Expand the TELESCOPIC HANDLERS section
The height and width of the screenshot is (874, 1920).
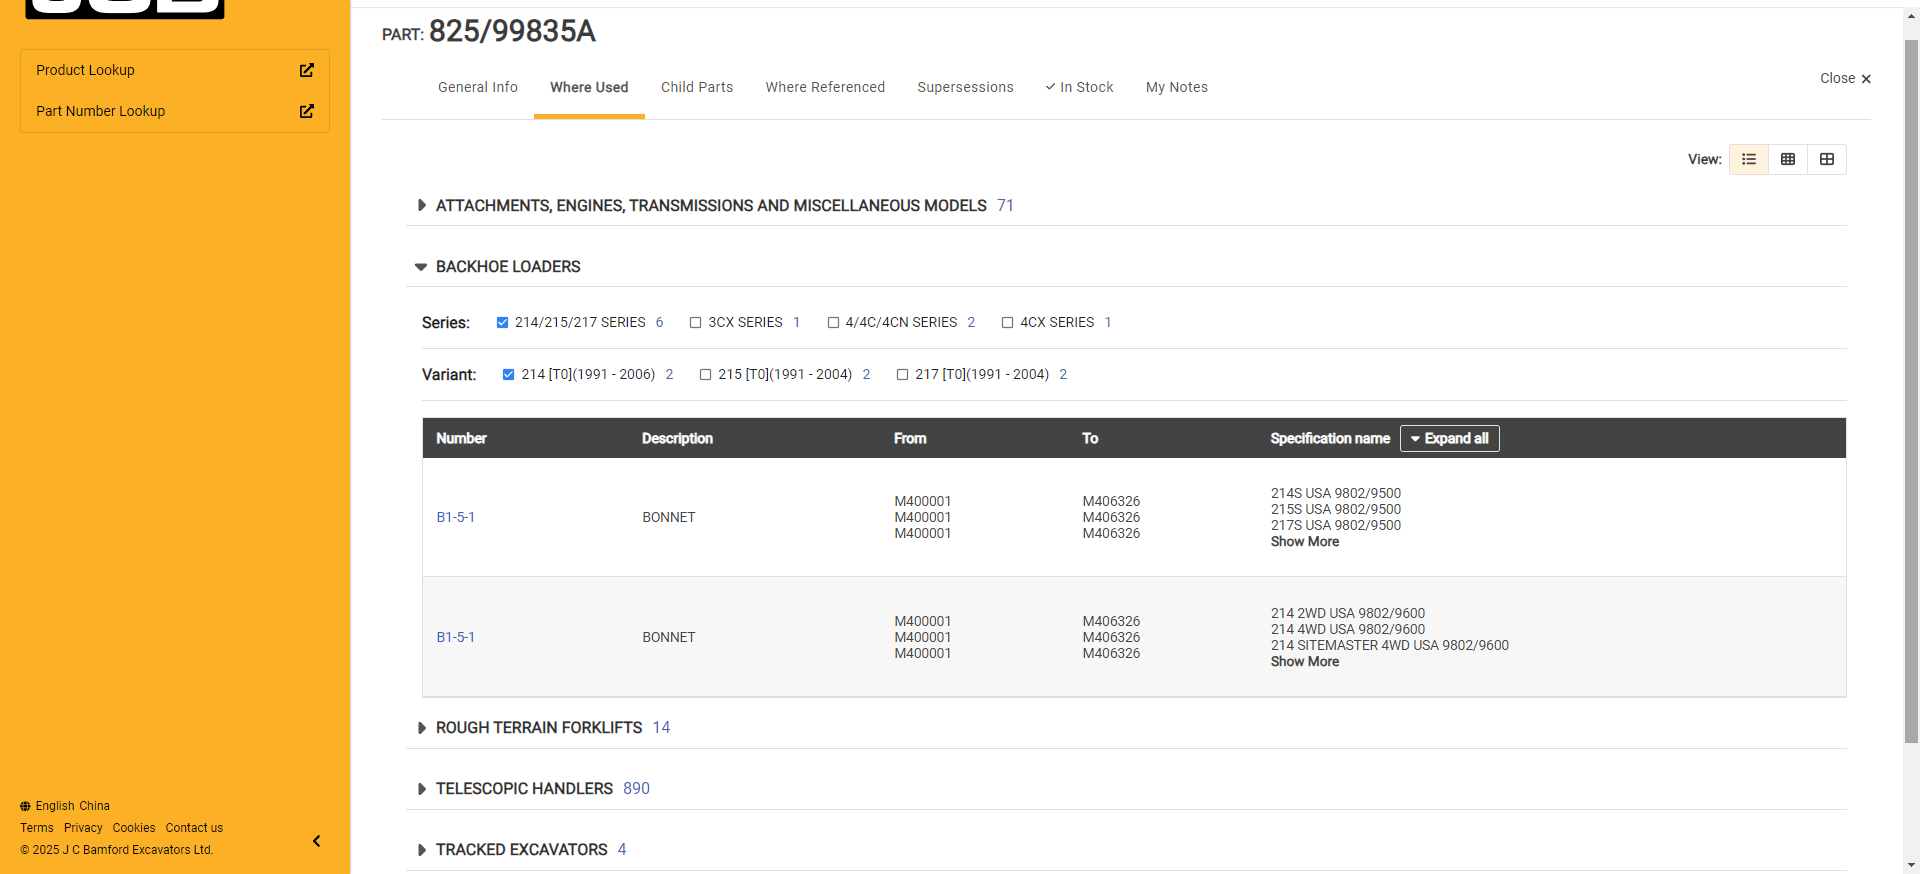point(422,789)
